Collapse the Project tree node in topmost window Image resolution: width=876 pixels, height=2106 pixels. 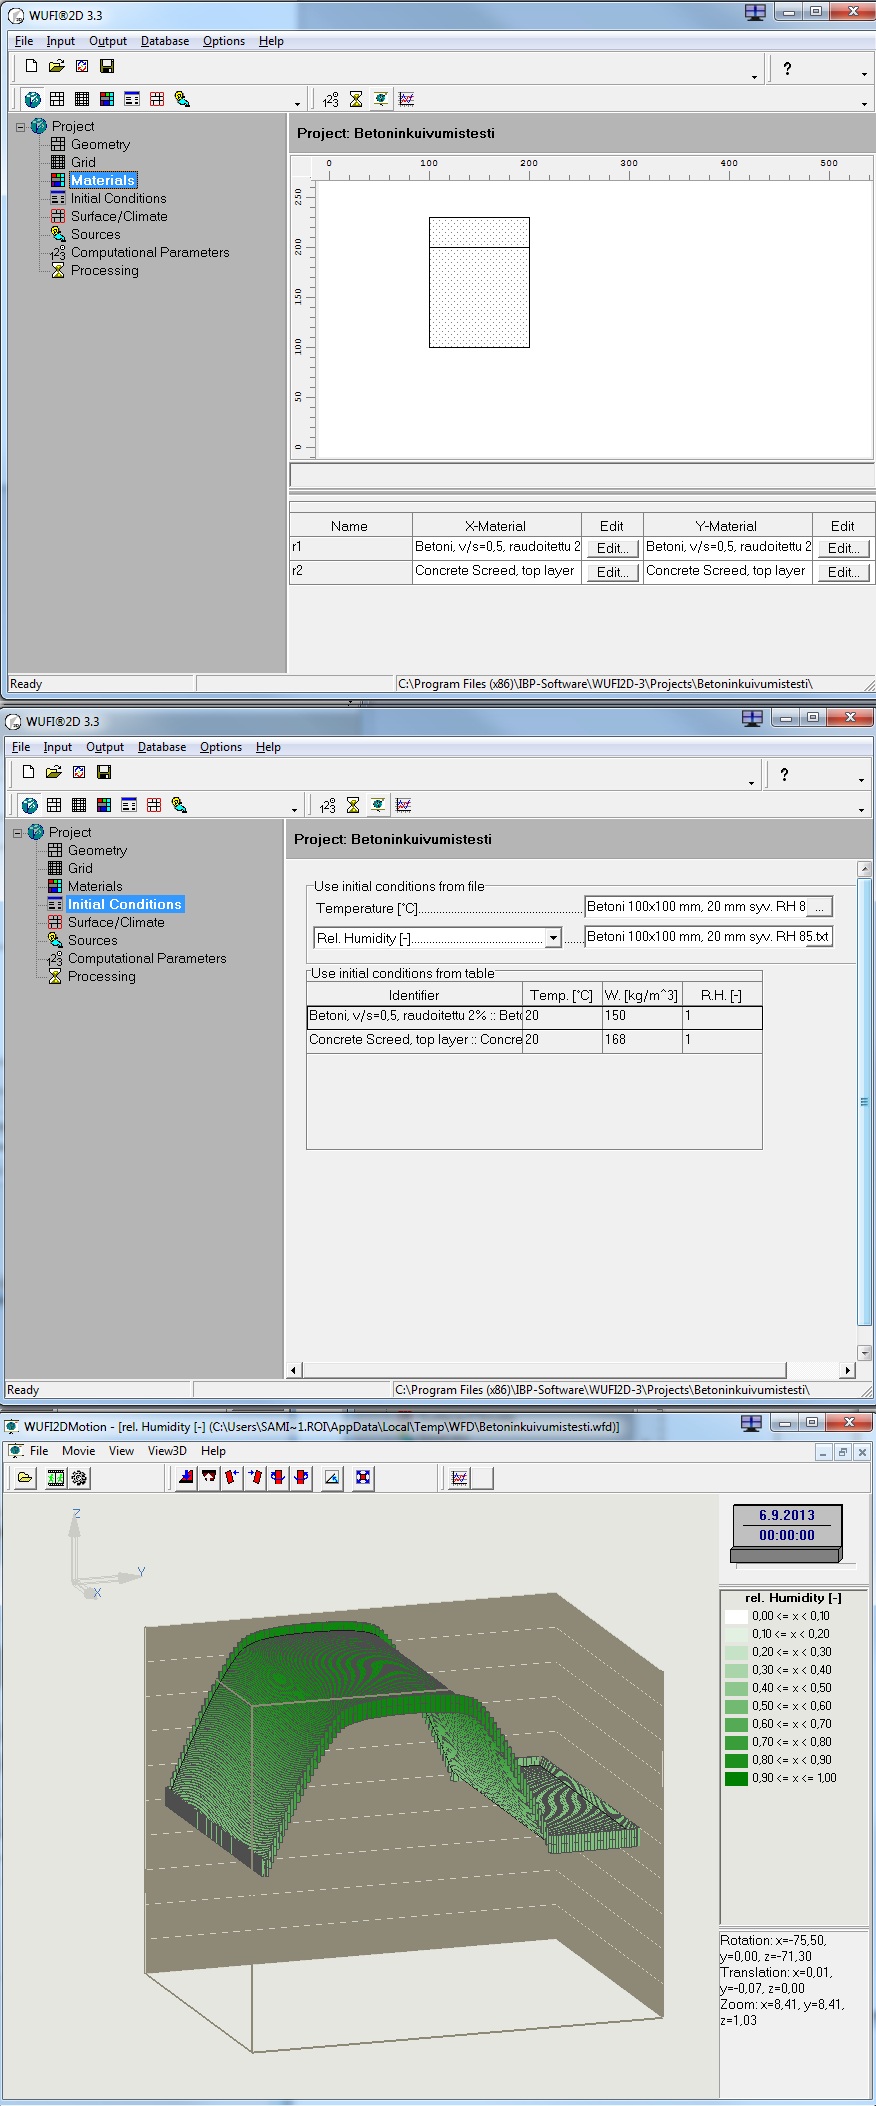[20, 127]
